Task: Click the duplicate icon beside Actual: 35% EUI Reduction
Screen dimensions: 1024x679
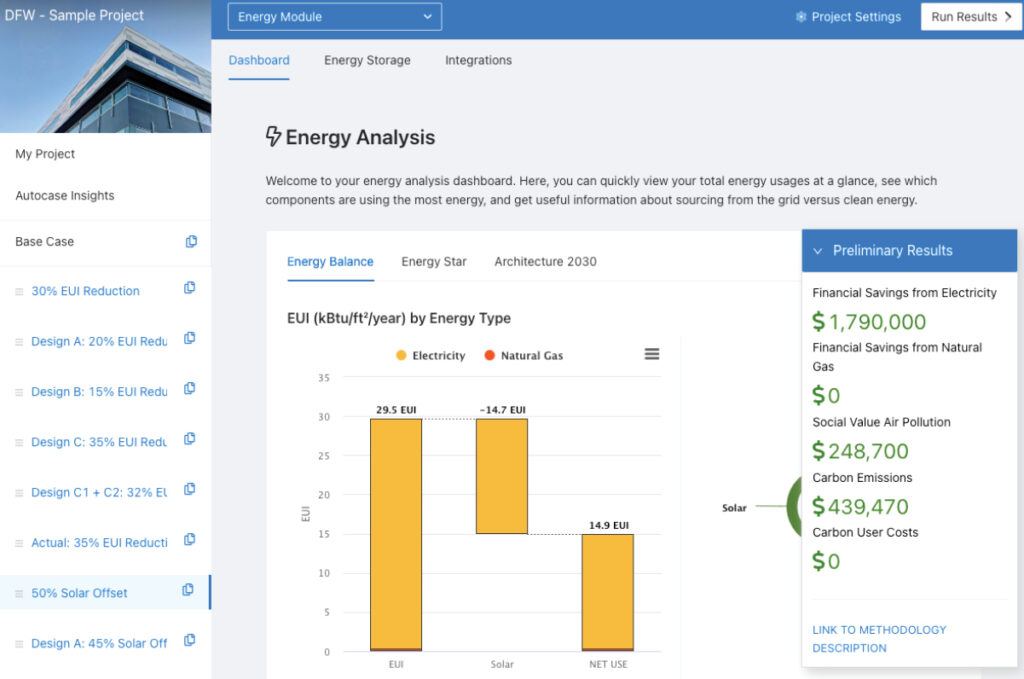Action: 190,541
